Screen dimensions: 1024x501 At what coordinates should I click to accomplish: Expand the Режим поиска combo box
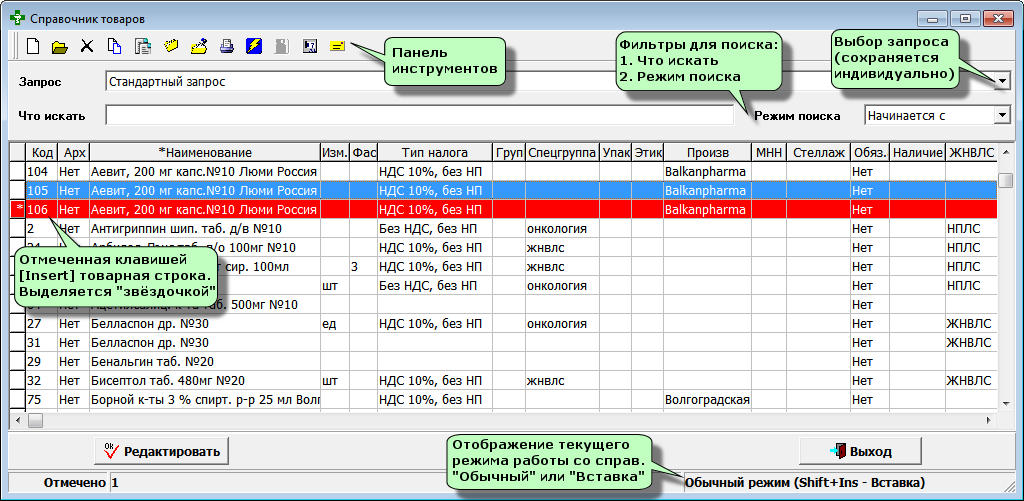(1003, 116)
